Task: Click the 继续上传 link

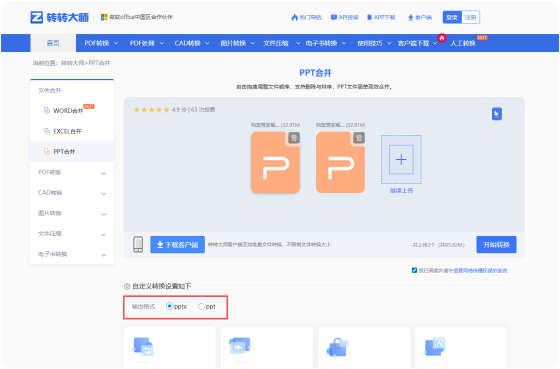Action: point(401,190)
